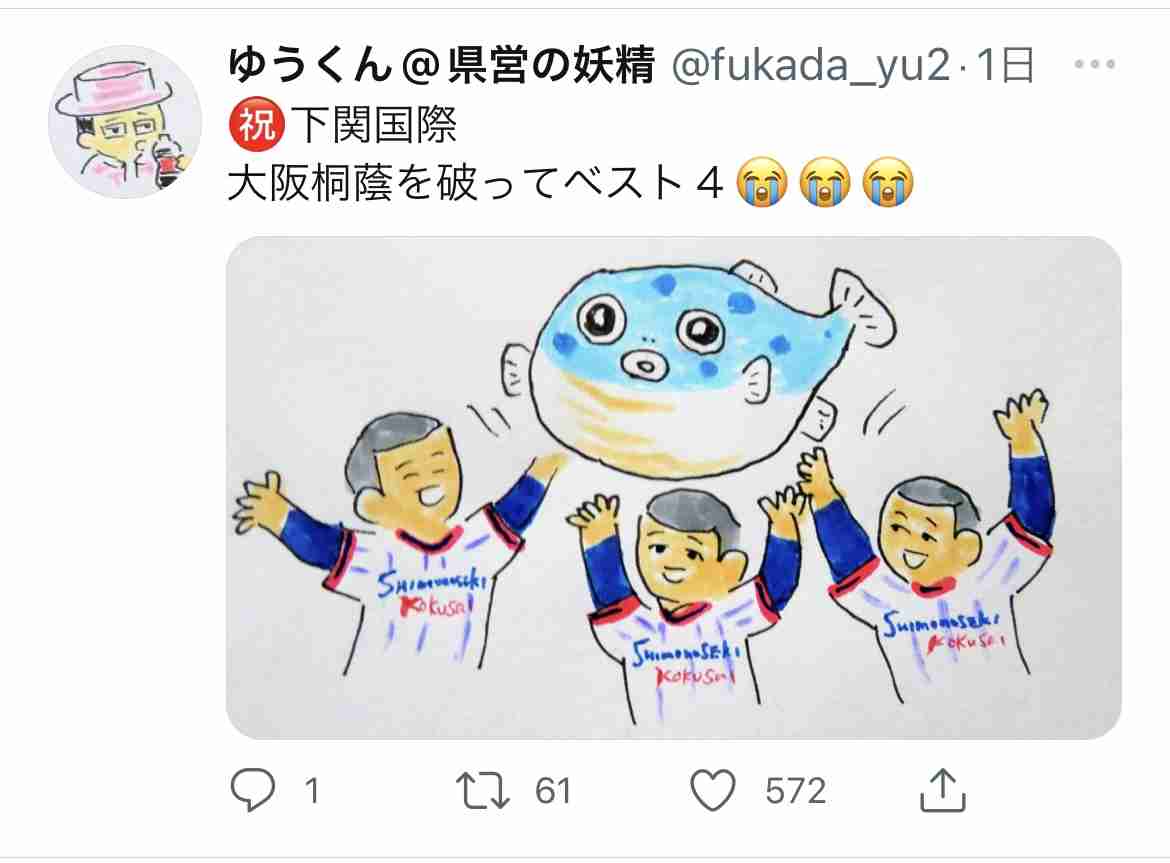Tap the last crying face emoji
Viewport: 1170px width, 863px height.
(x=887, y=182)
